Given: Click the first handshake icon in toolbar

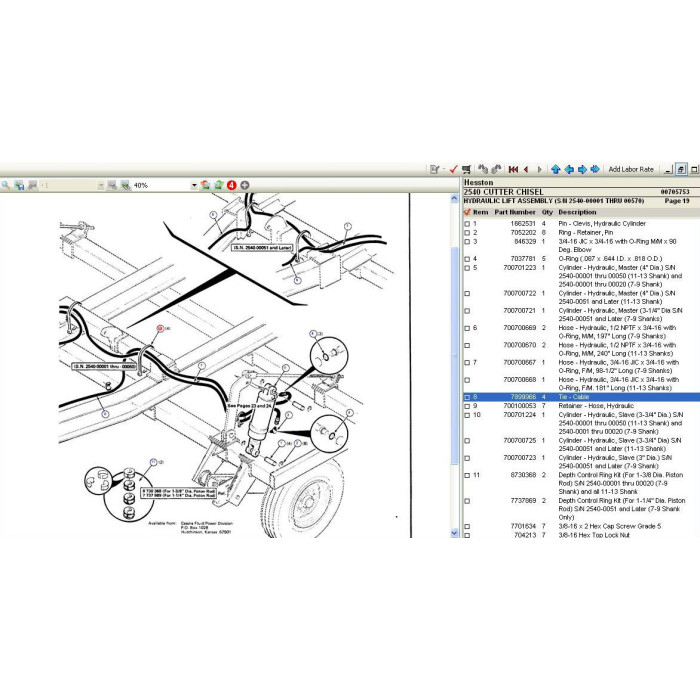Looking at the screenshot, I should tap(483, 169).
